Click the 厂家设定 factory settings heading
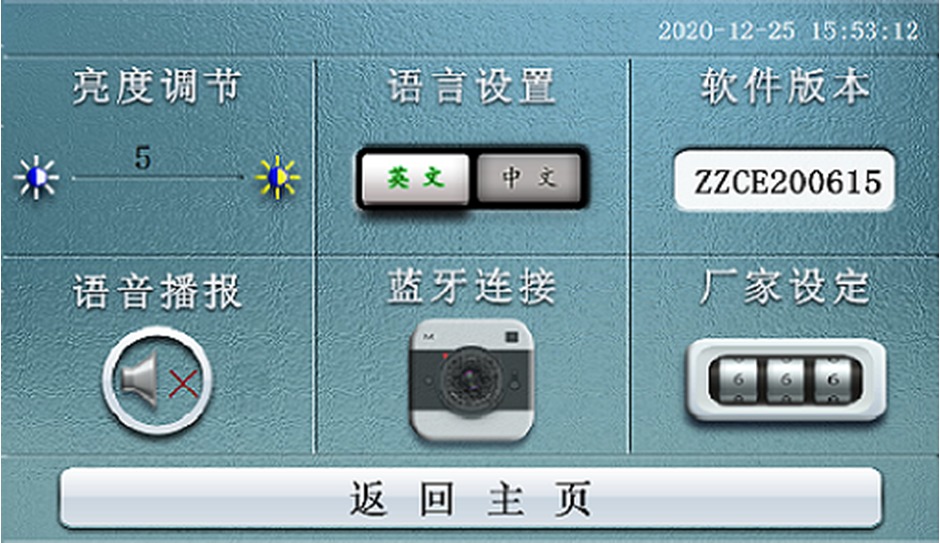This screenshot has height=543, width=940. 785,287
